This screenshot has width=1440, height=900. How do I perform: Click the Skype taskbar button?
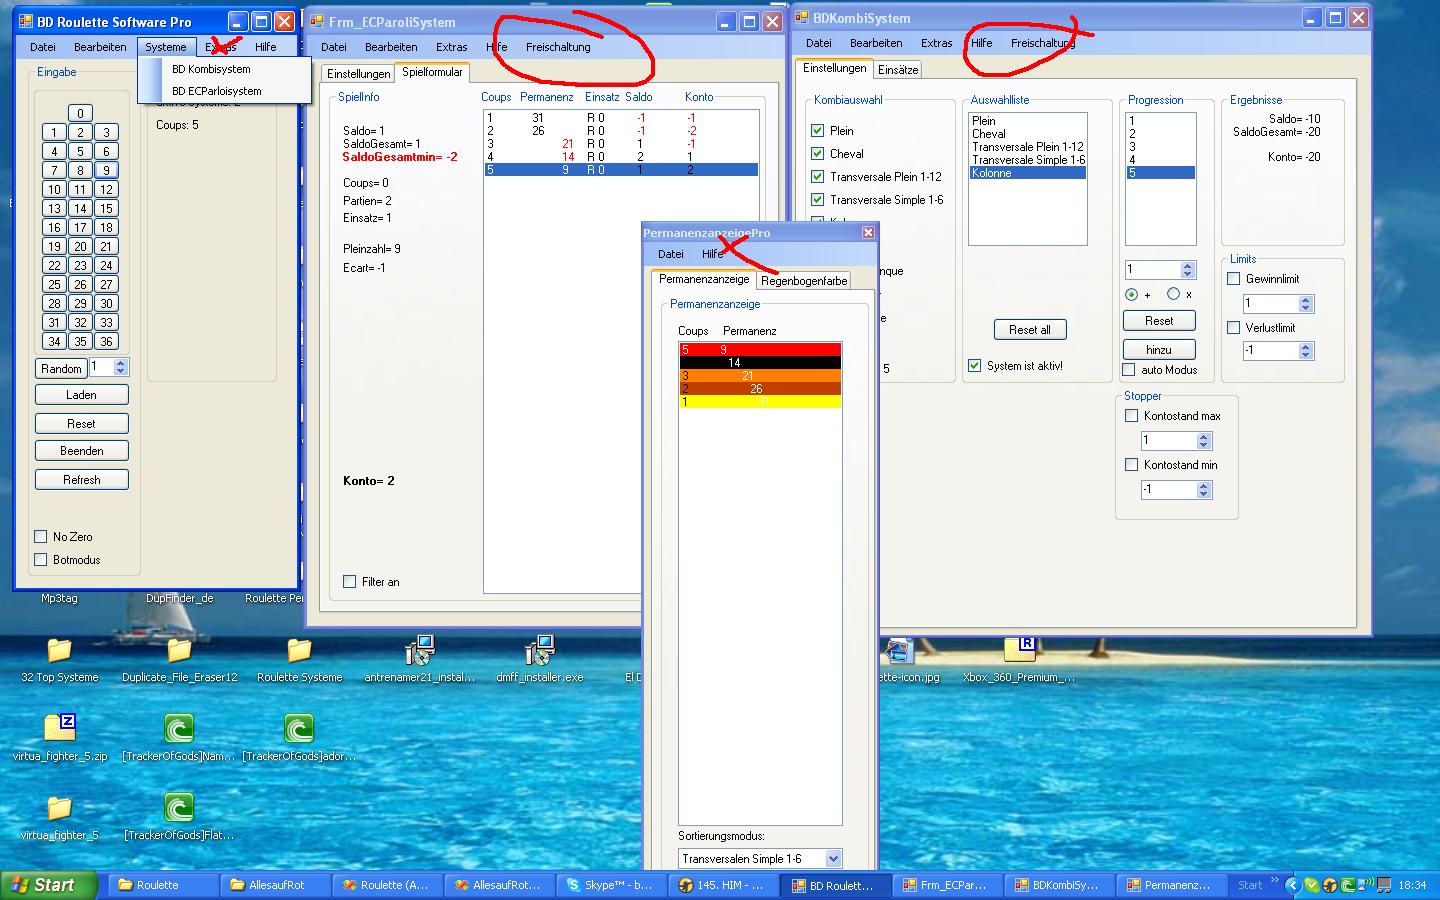[611, 885]
